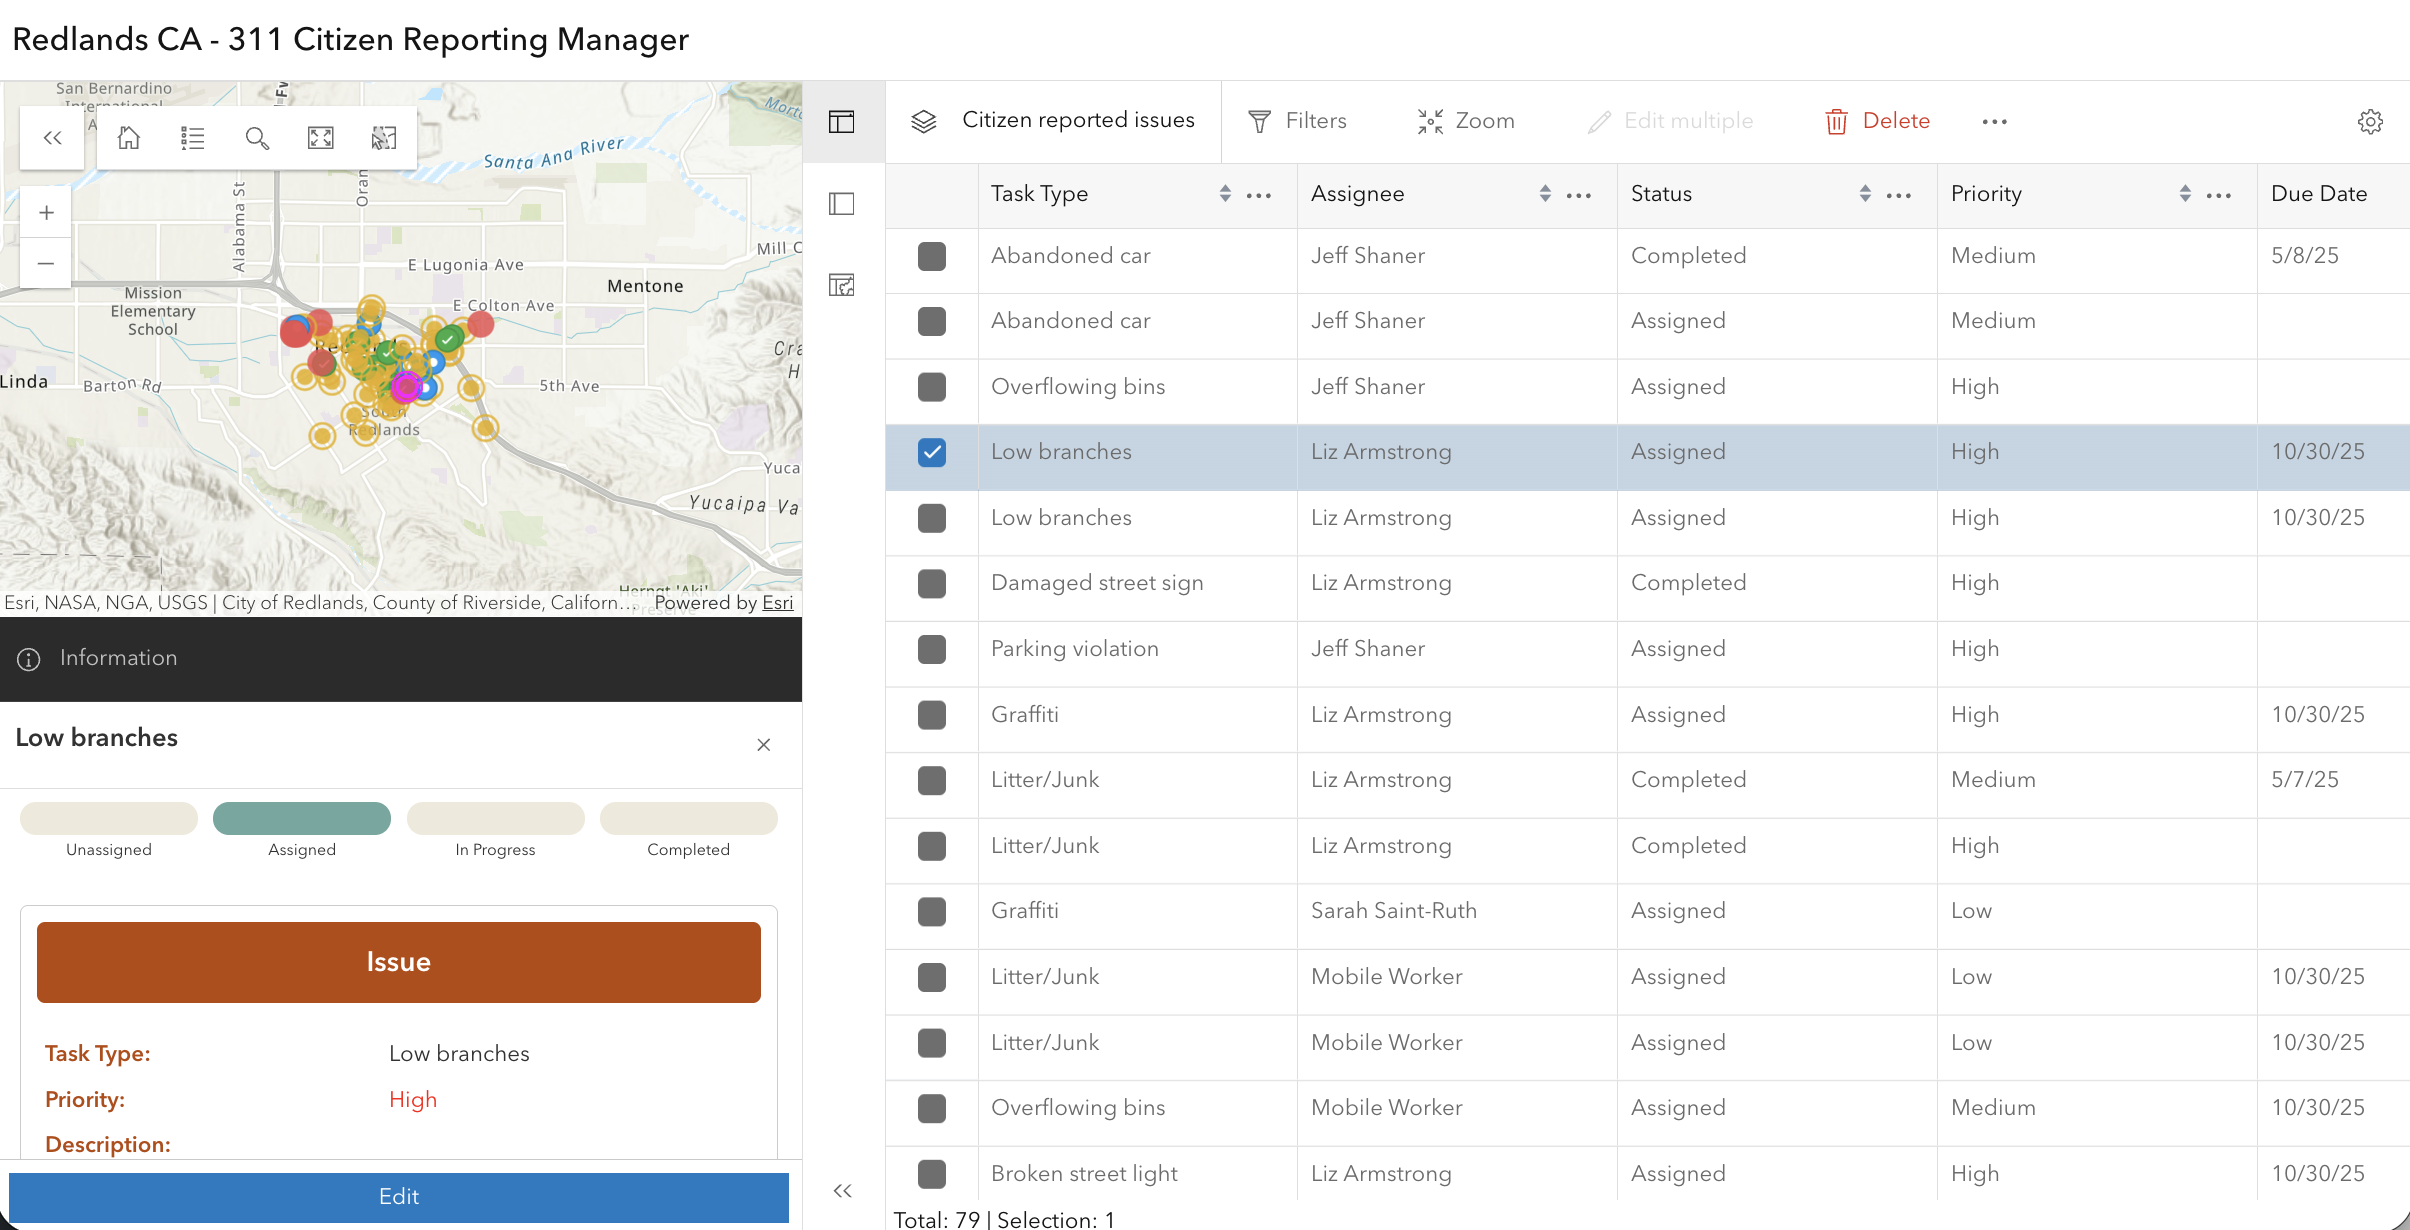
Task: Open the map search magnifier tool
Action: pyautogui.click(x=257, y=138)
